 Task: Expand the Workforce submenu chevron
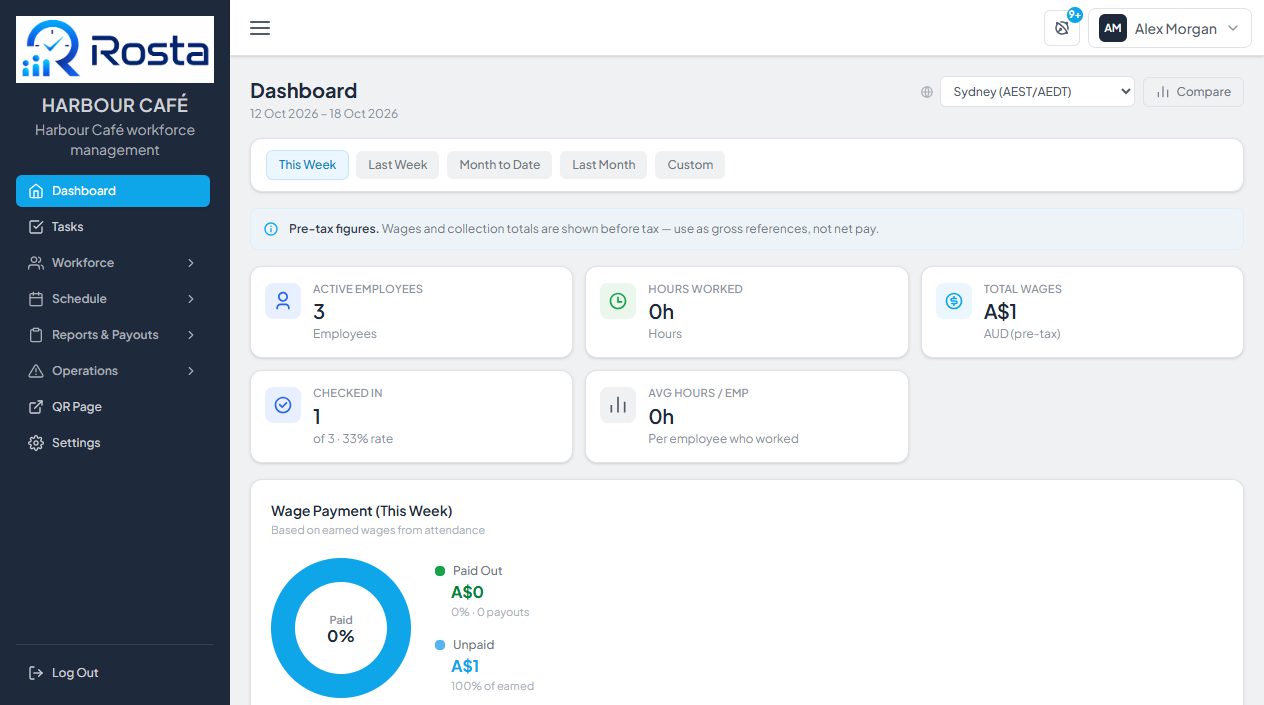[x=191, y=263]
